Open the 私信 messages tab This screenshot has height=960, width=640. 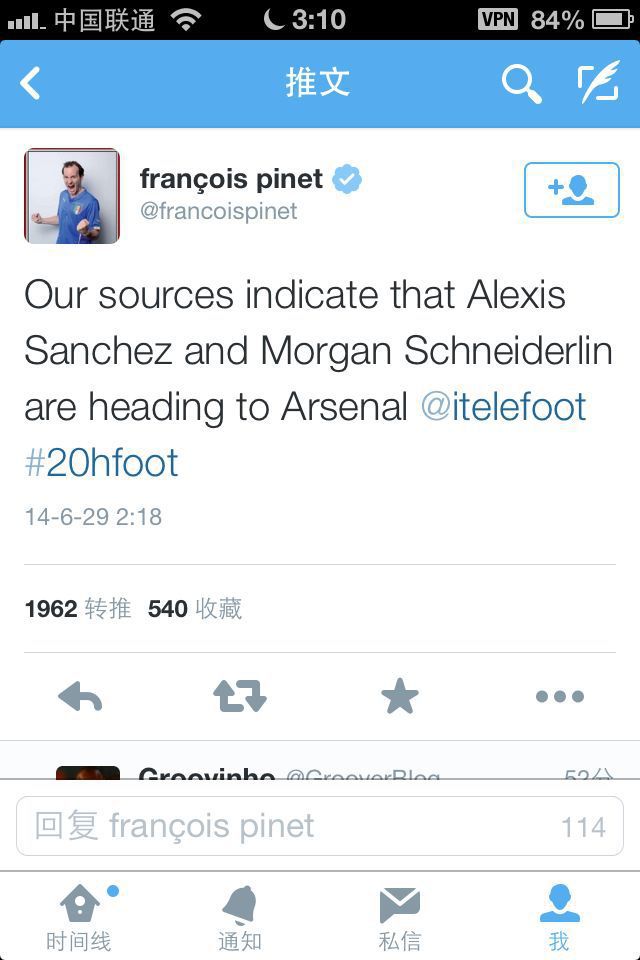[400, 918]
